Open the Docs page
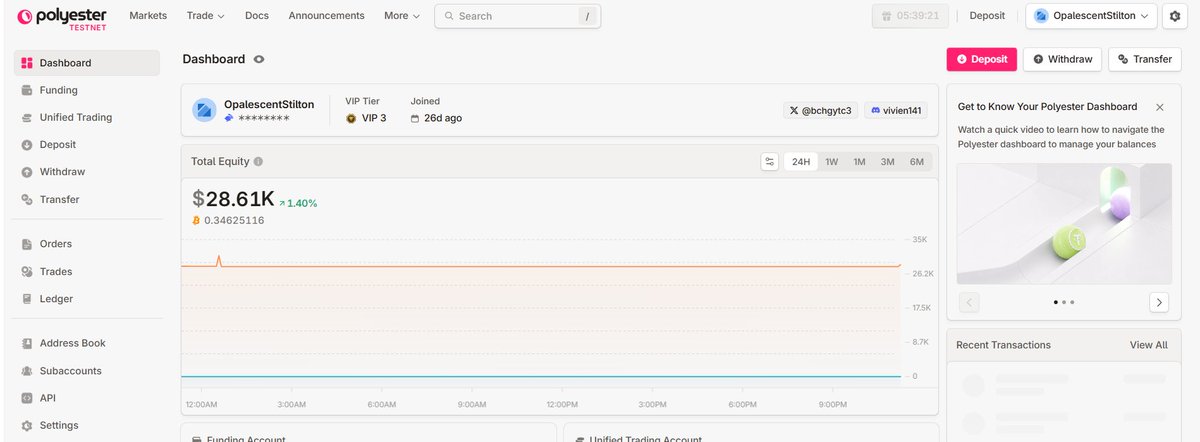This screenshot has height=442, width=1200. pyautogui.click(x=257, y=16)
